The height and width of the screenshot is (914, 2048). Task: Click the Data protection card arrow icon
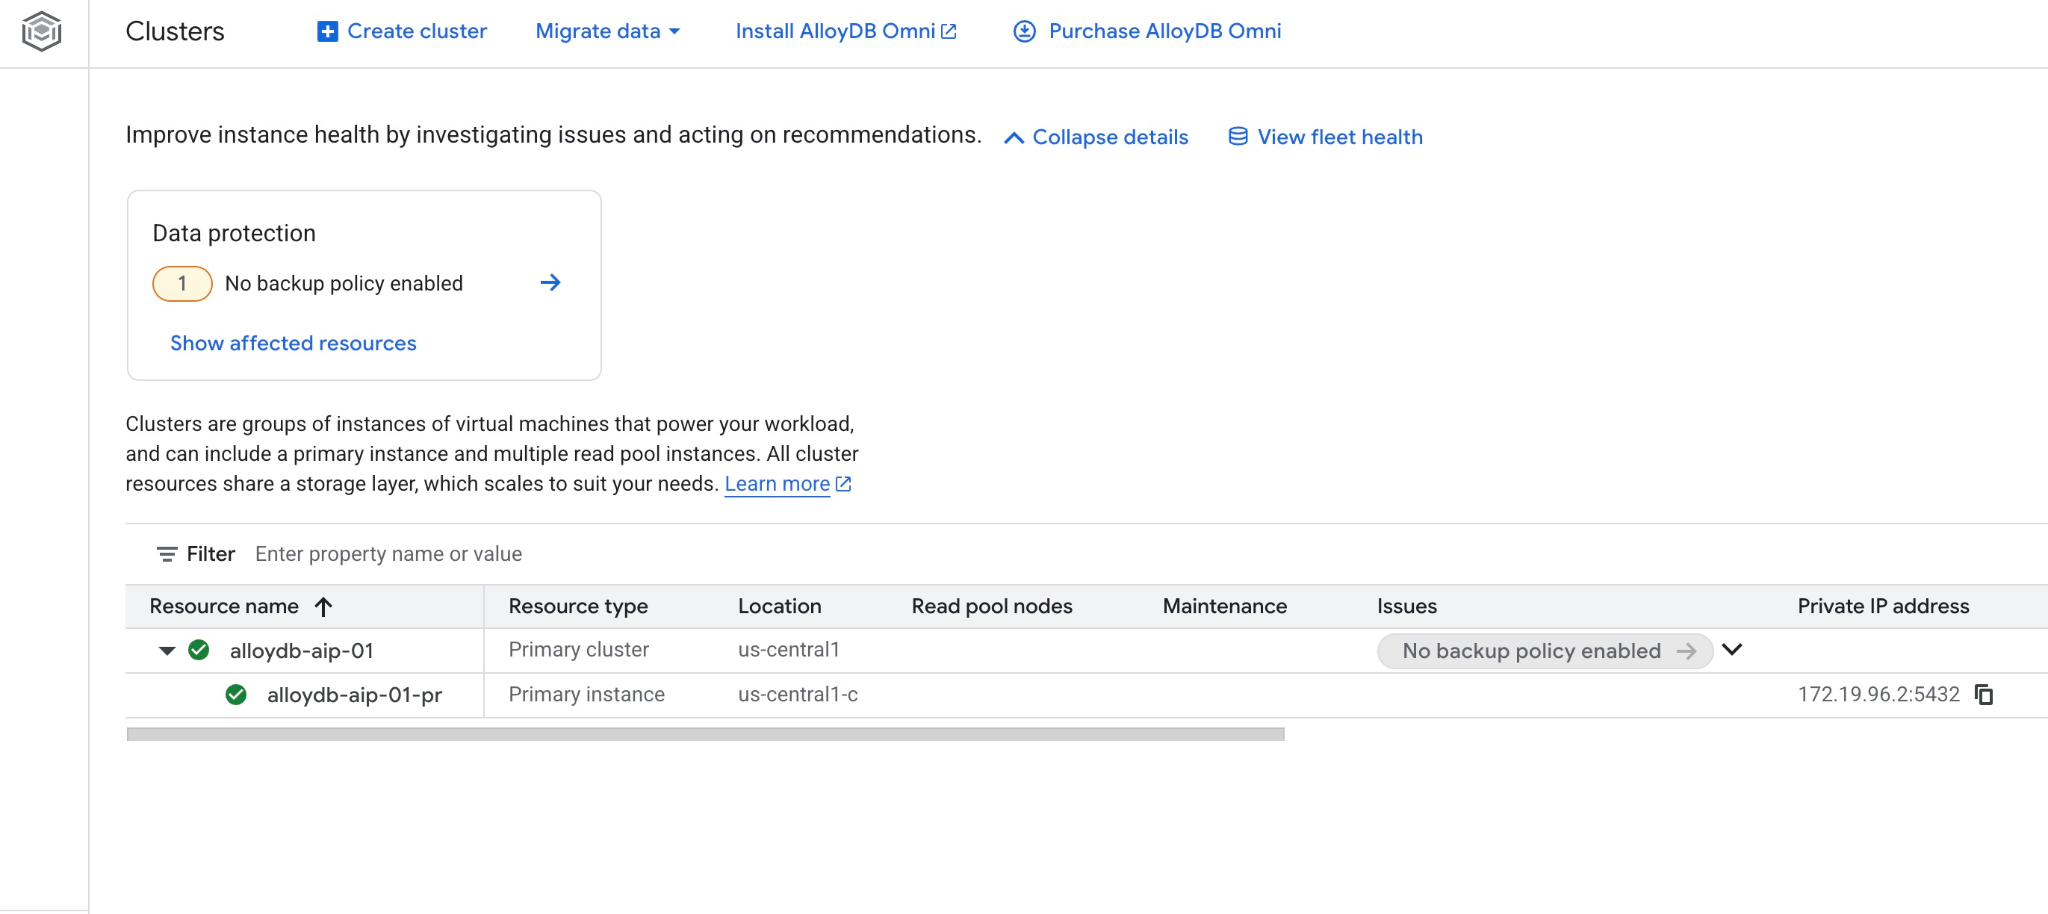click(x=550, y=283)
